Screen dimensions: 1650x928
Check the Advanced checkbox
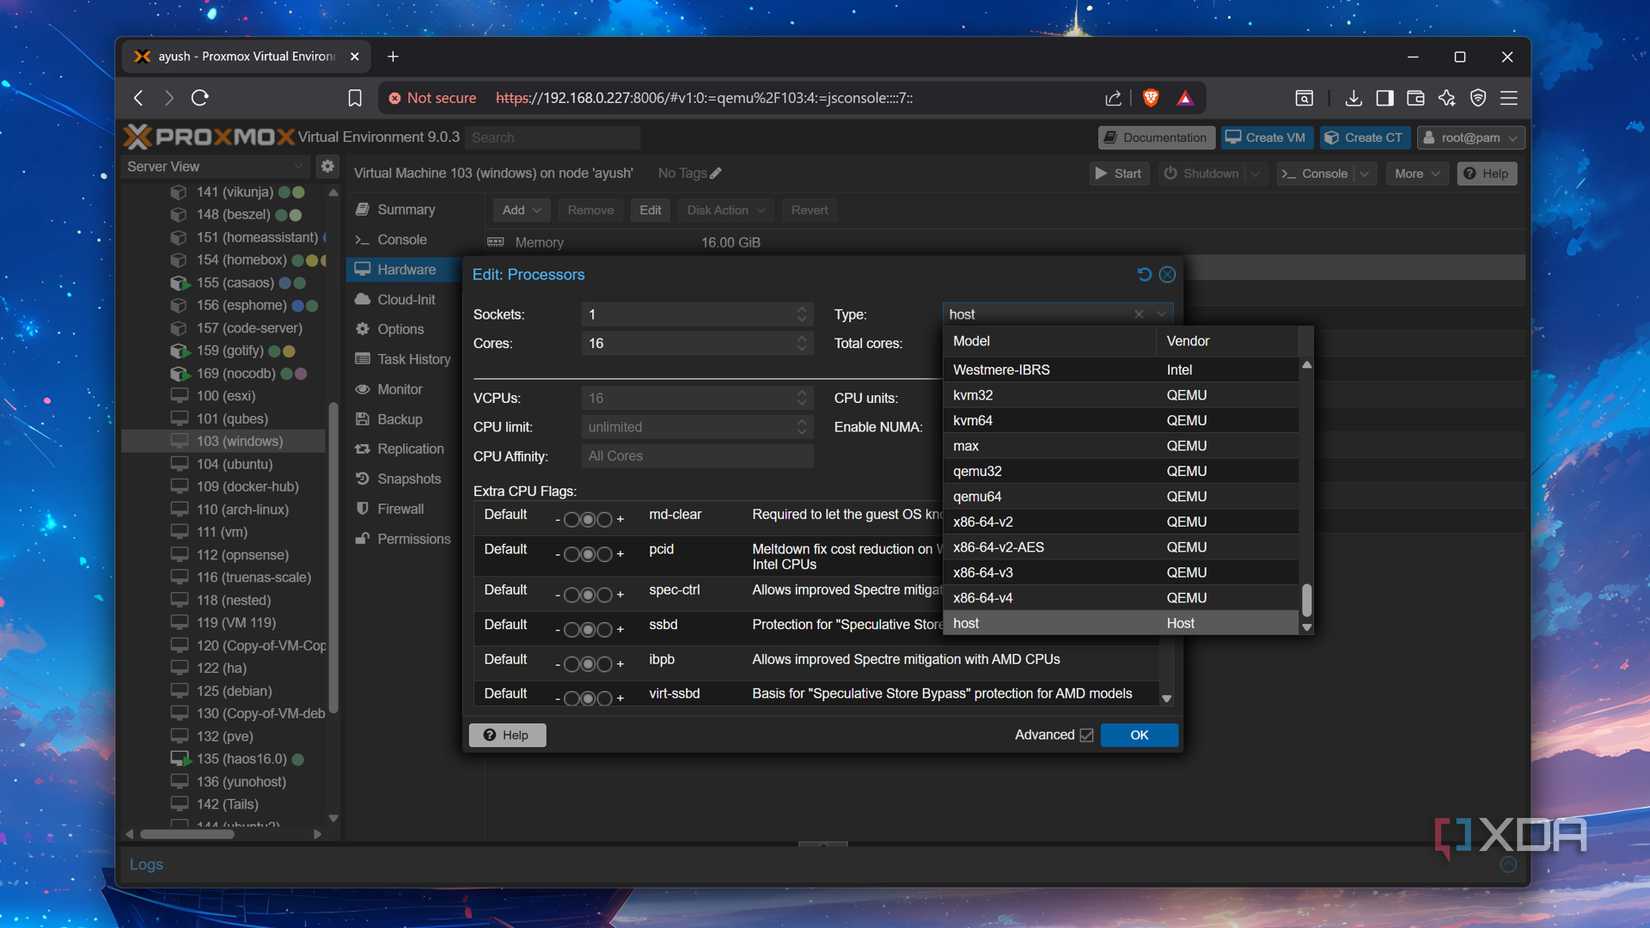click(x=1086, y=734)
